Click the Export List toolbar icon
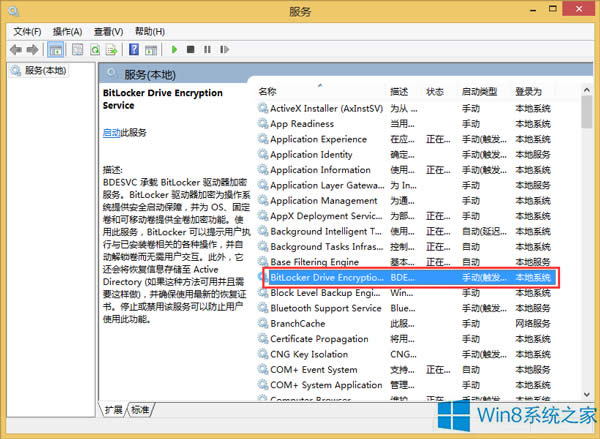Screen dimensions: 600x439 (112, 50)
